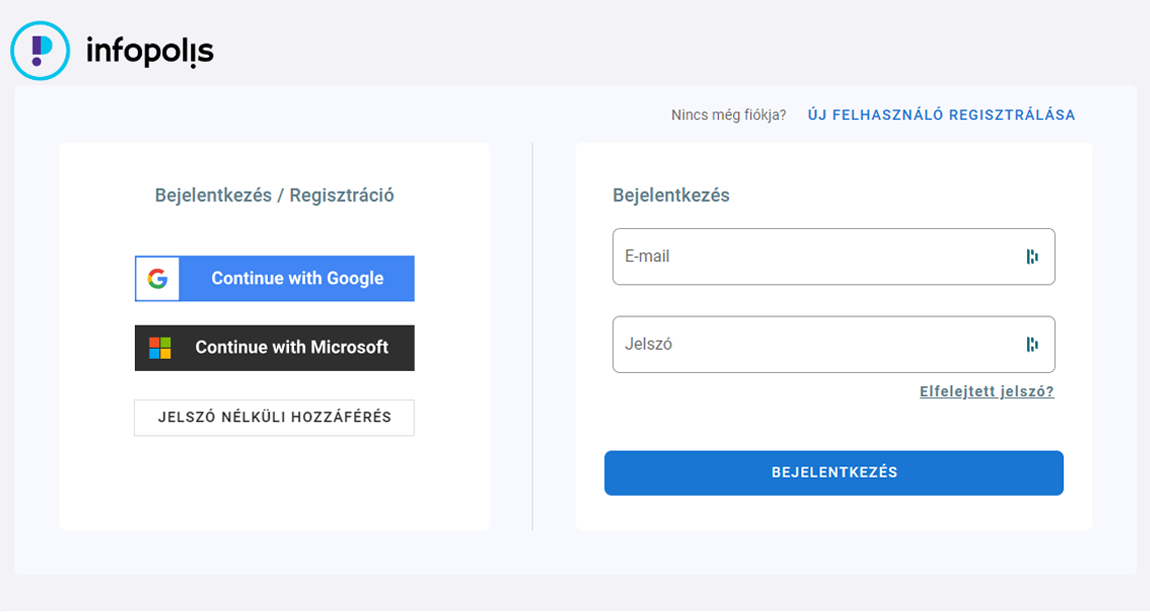Open Új felhasználó regisztrálása link

tap(941, 115)
